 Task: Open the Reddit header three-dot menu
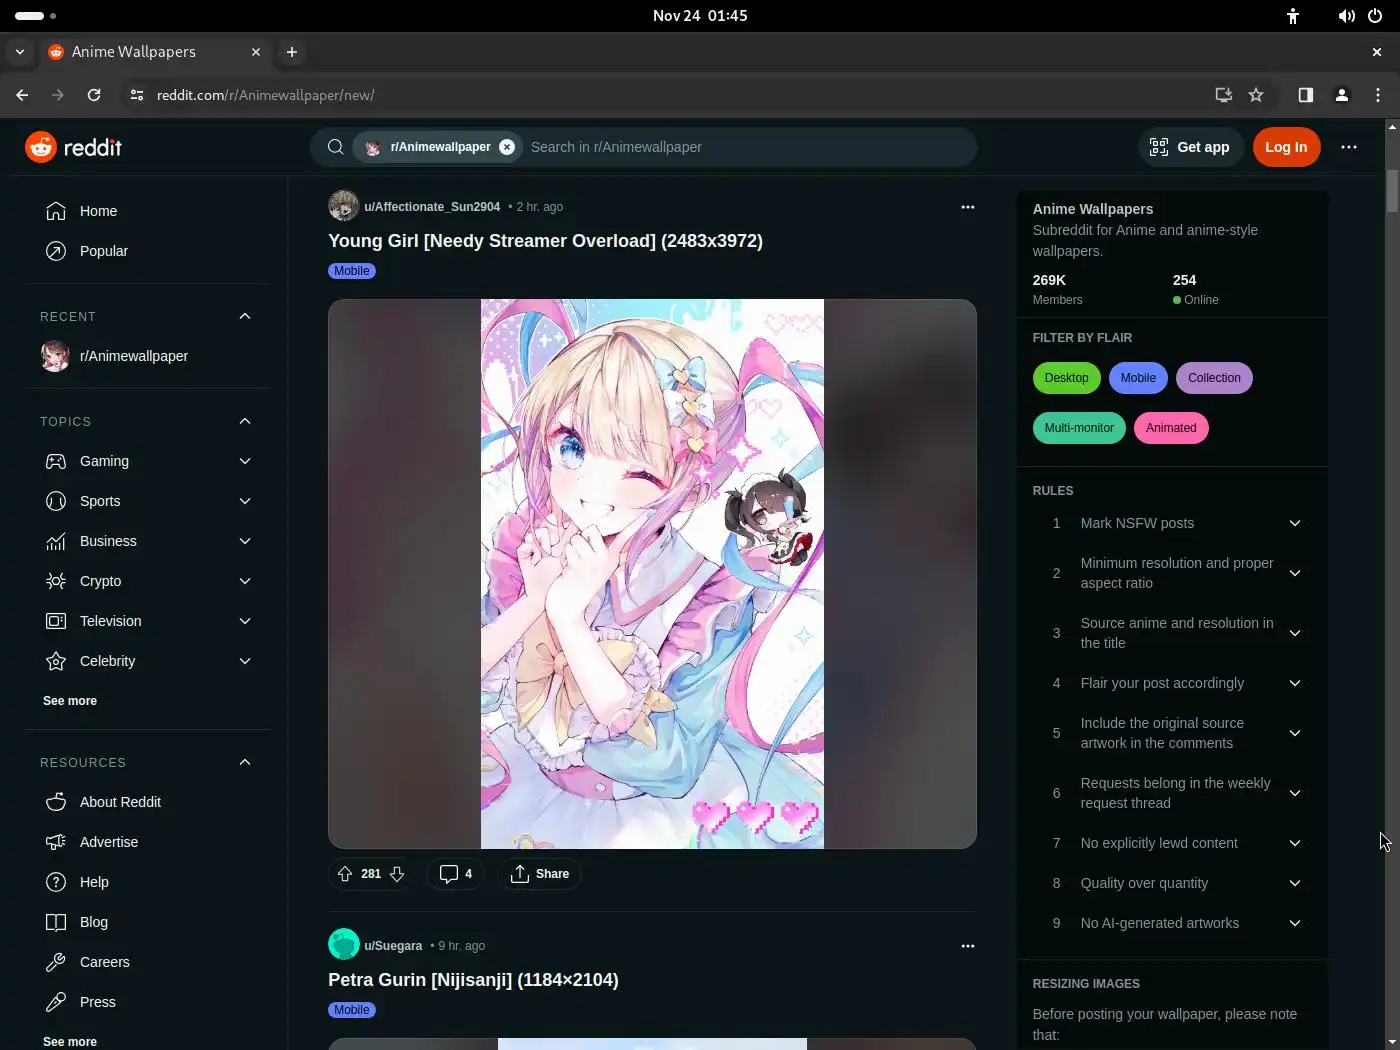pos(1349,147)
